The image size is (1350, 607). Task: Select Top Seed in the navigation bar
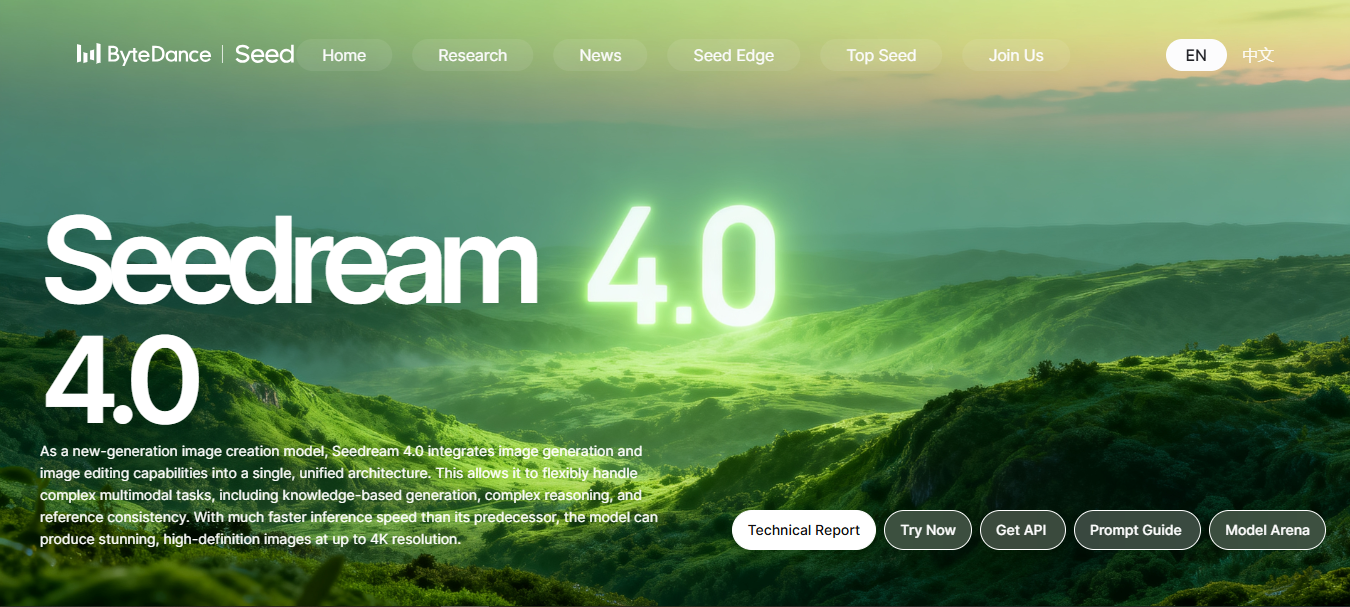[x=881, y=55]
